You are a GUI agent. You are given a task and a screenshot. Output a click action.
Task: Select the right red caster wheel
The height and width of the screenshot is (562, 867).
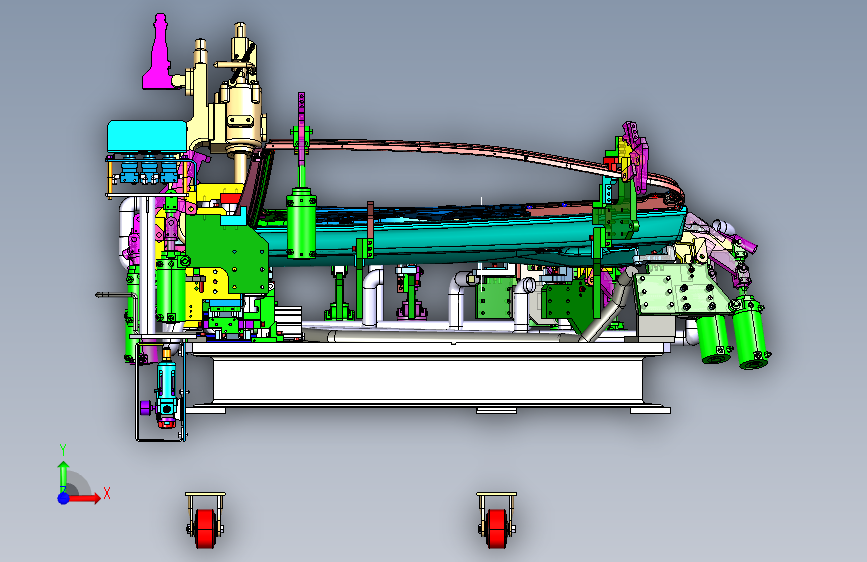click(x=496, y=528)
